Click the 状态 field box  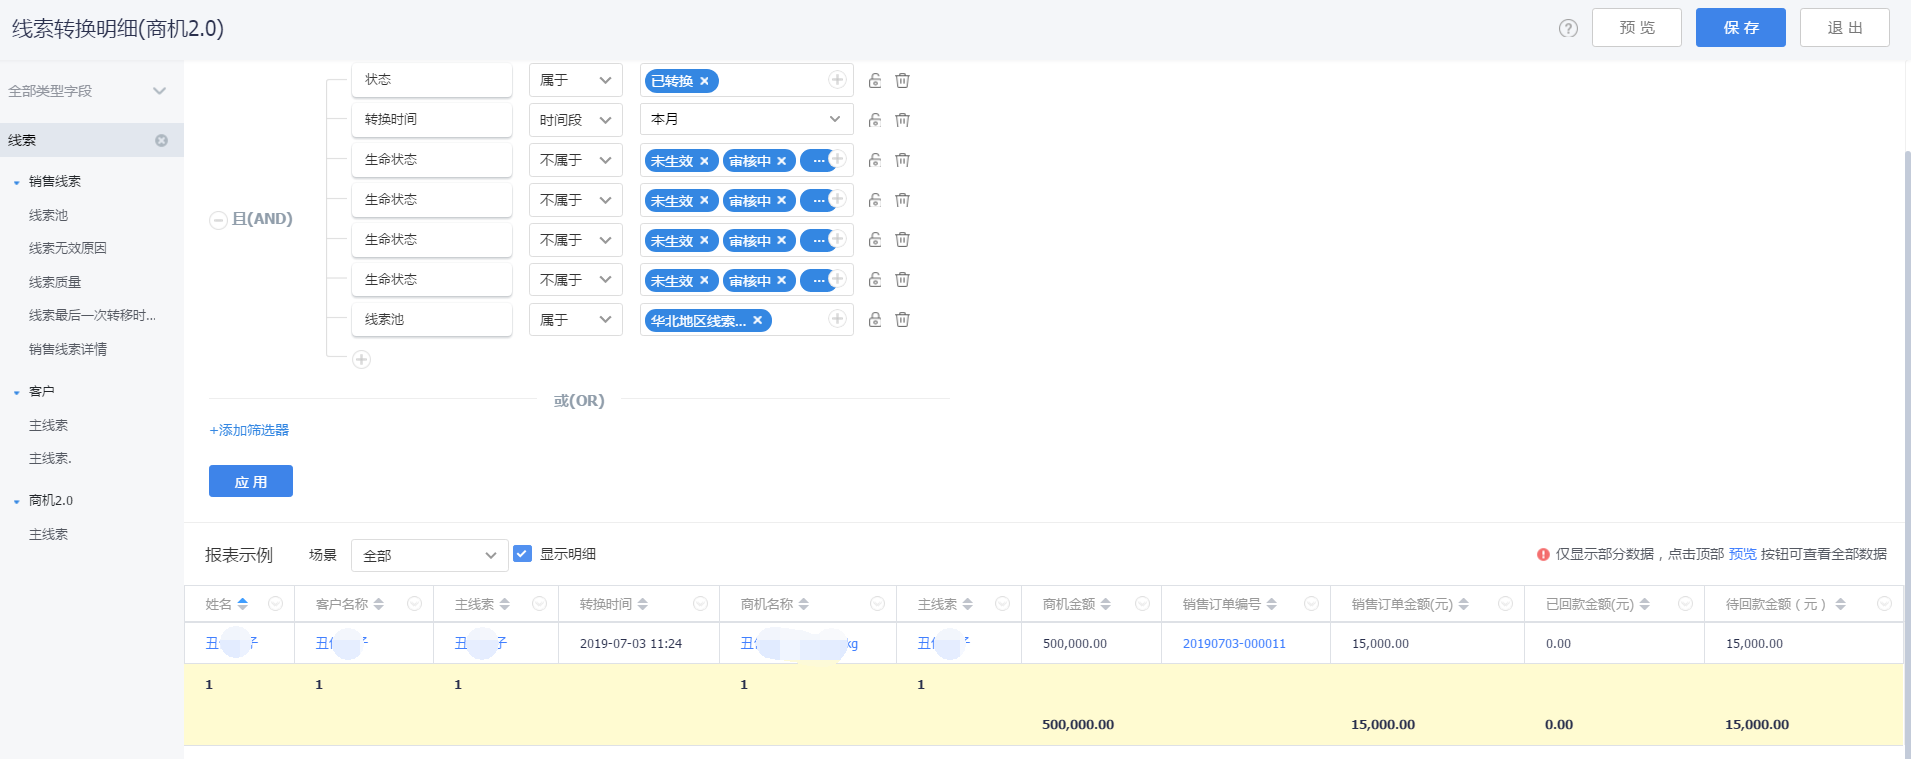432,80
